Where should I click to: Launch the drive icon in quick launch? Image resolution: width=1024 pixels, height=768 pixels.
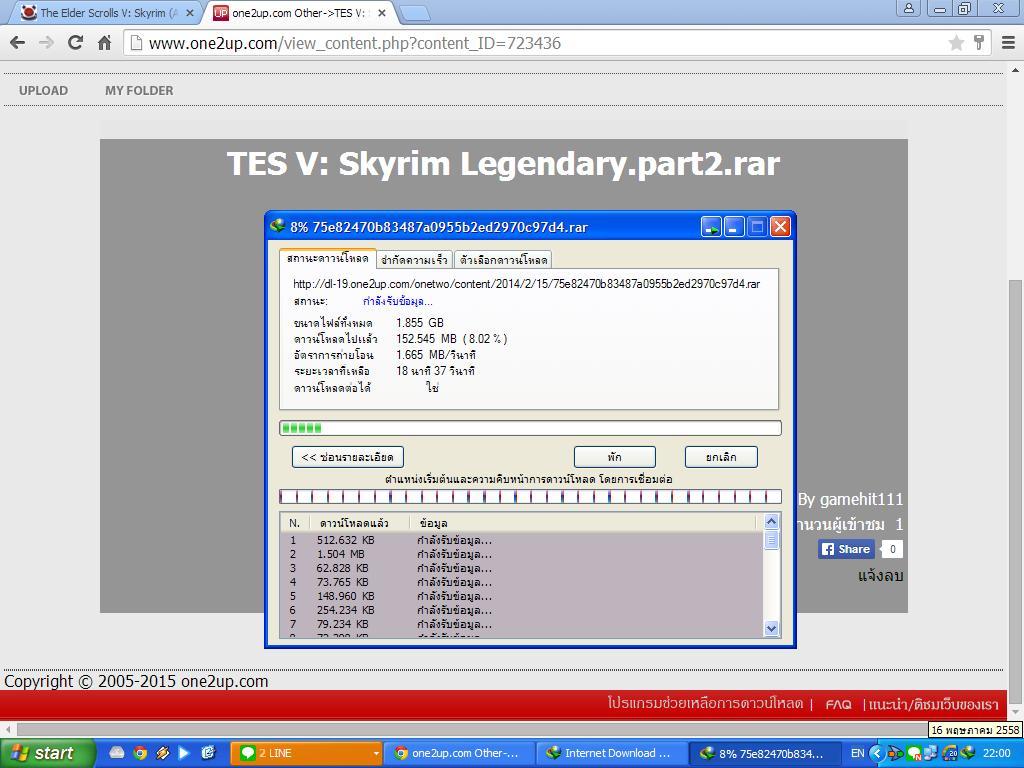pos(116,753)
